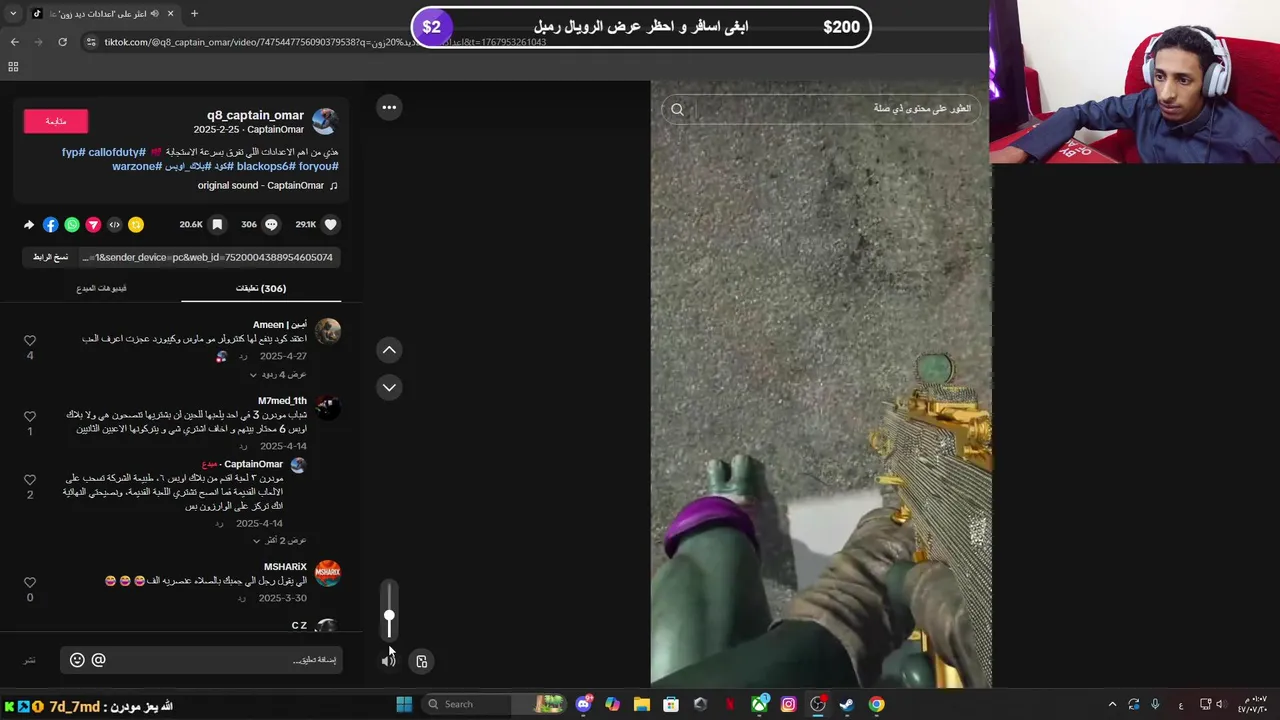
Task: Open File Explorer from the taskbar
Action: pos(642,704)
